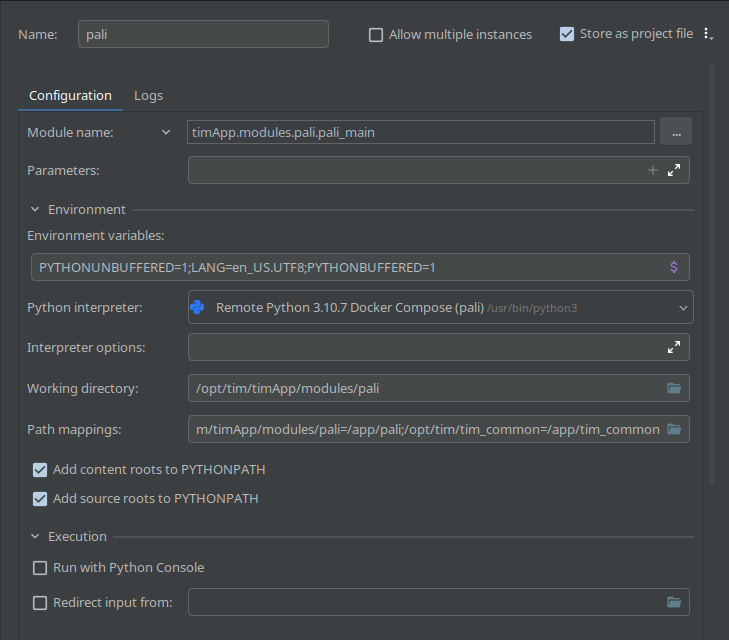Select the Configuration tab
729x640 pixels.
(x=70, y=96)
